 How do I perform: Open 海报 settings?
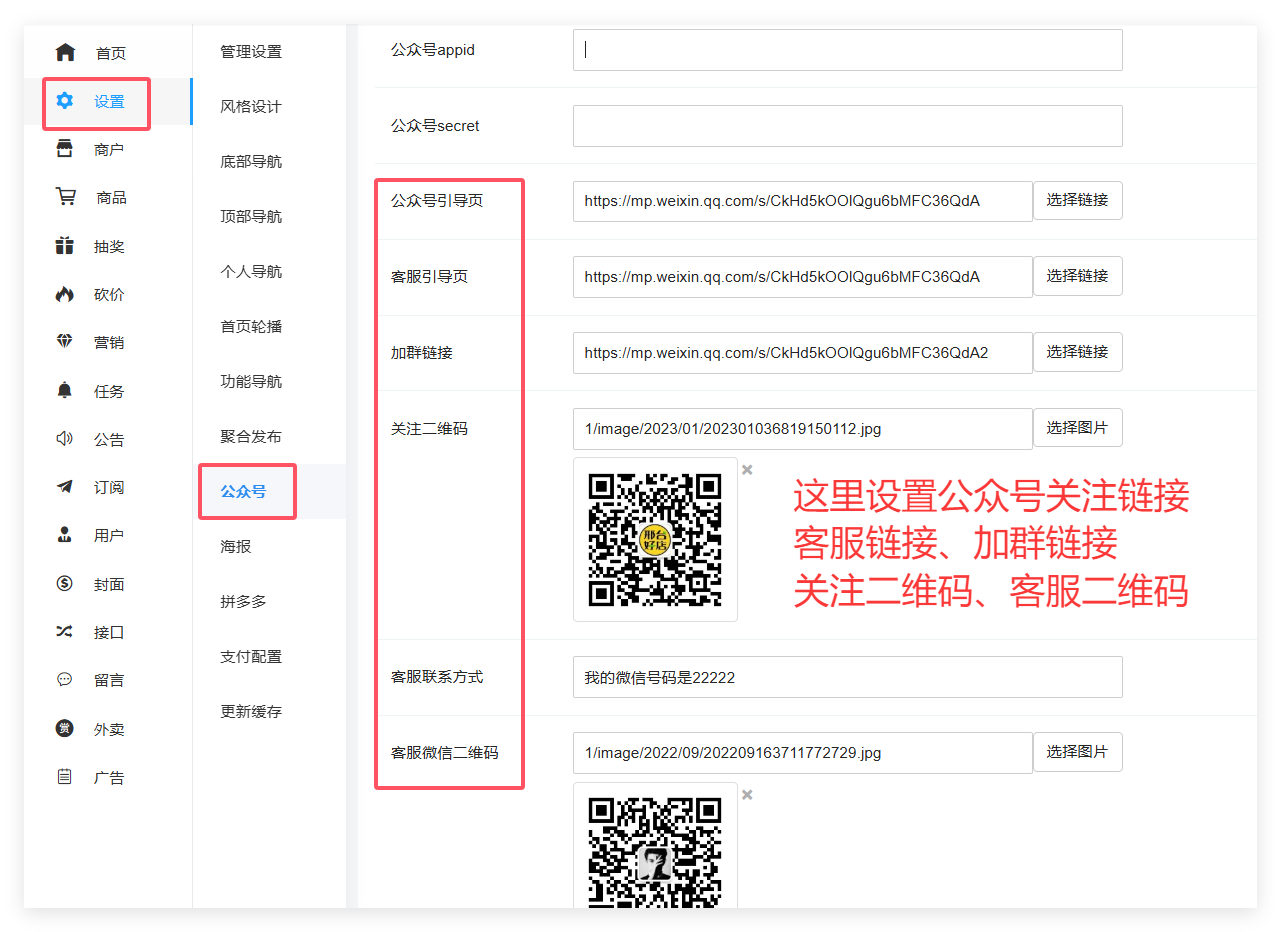click(236, 547)
